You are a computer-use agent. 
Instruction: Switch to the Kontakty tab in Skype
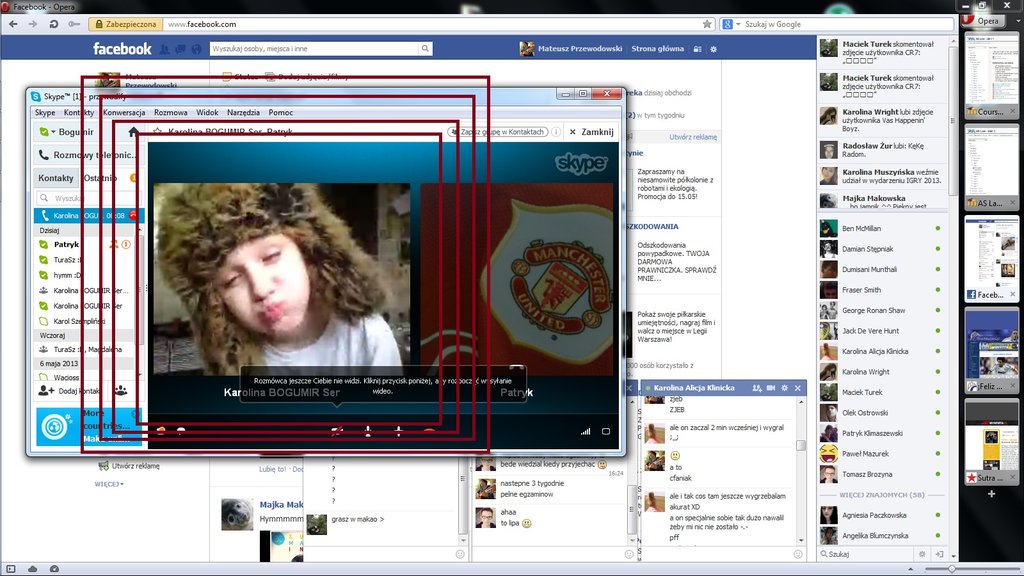coord(56,178)
